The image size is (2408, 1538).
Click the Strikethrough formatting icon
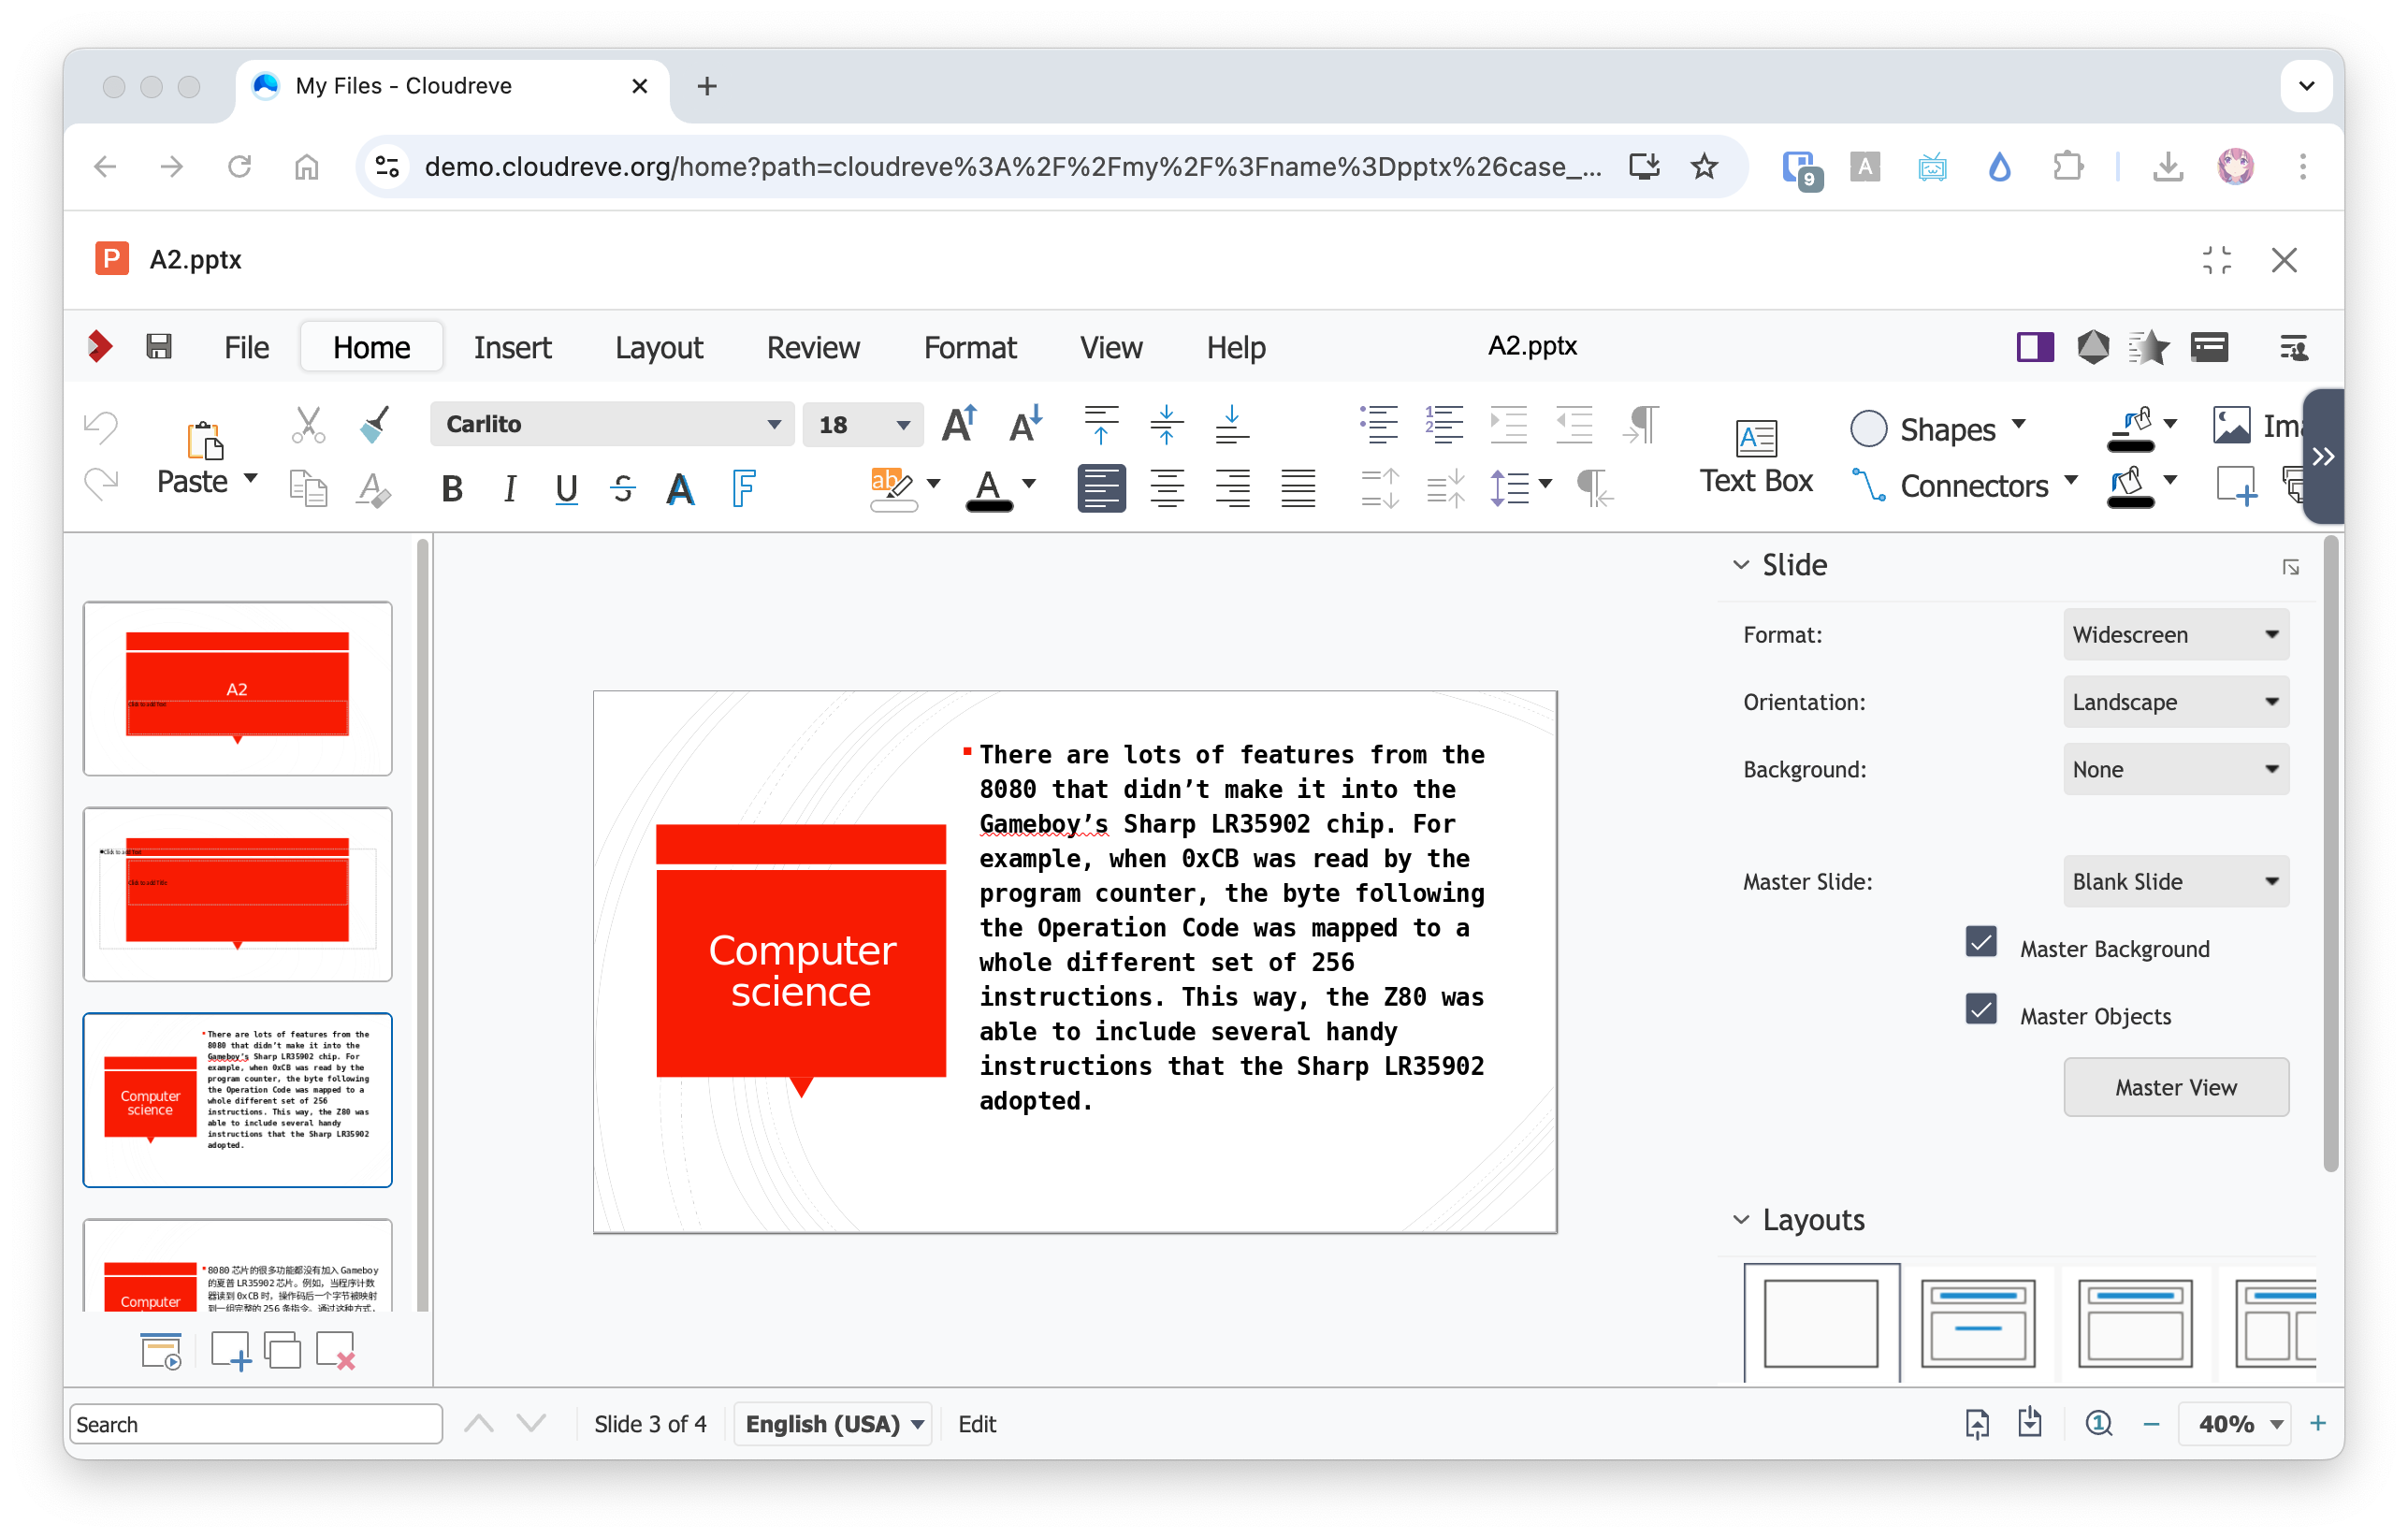pyautogui.click(x=623, y=489)
